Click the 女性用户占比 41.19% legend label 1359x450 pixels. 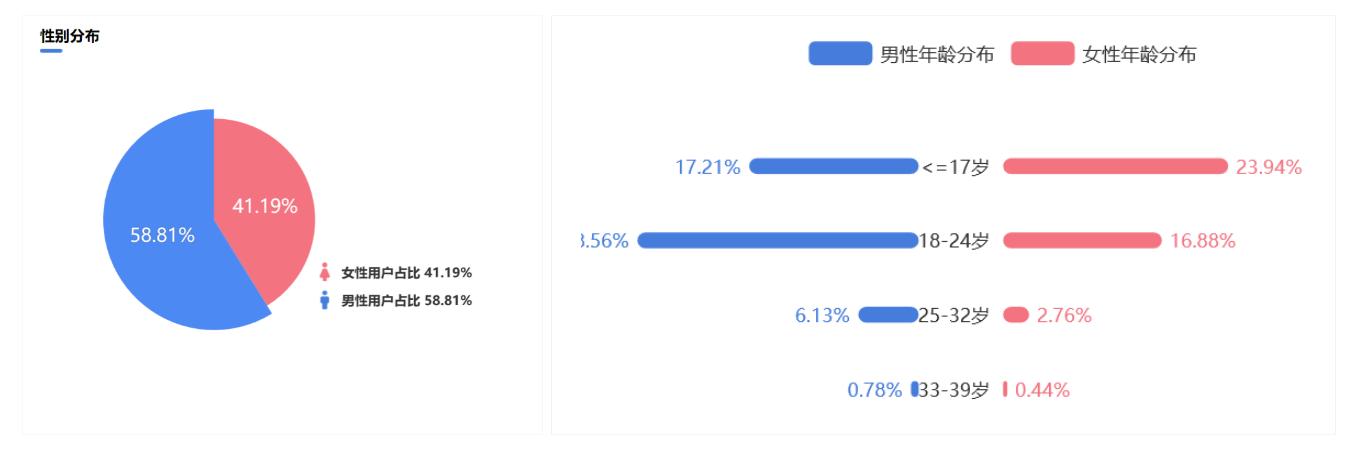tap(407, 273)
